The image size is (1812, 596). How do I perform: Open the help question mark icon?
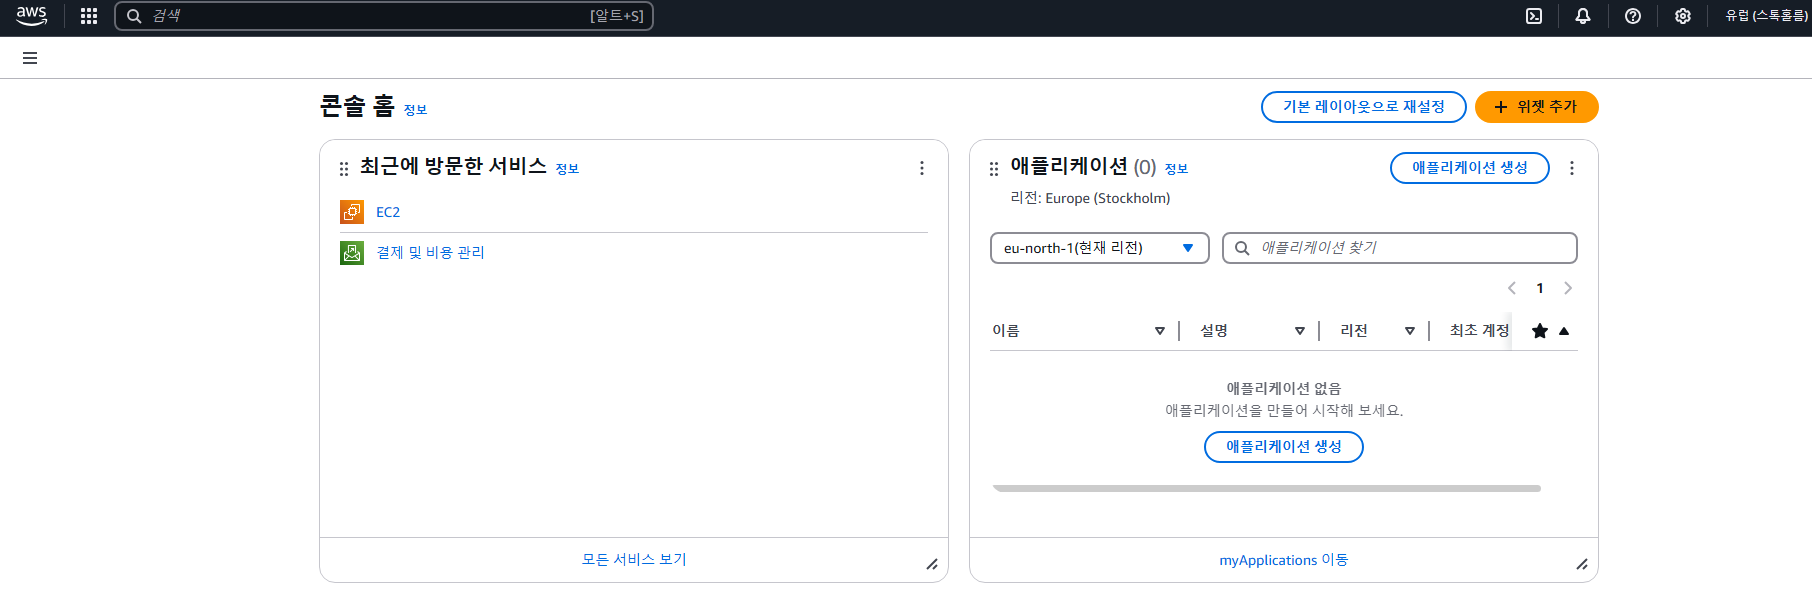1633,16
